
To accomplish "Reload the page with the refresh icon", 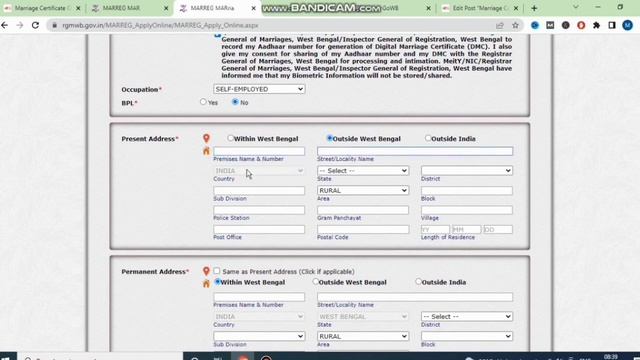I will pos(36,25).
